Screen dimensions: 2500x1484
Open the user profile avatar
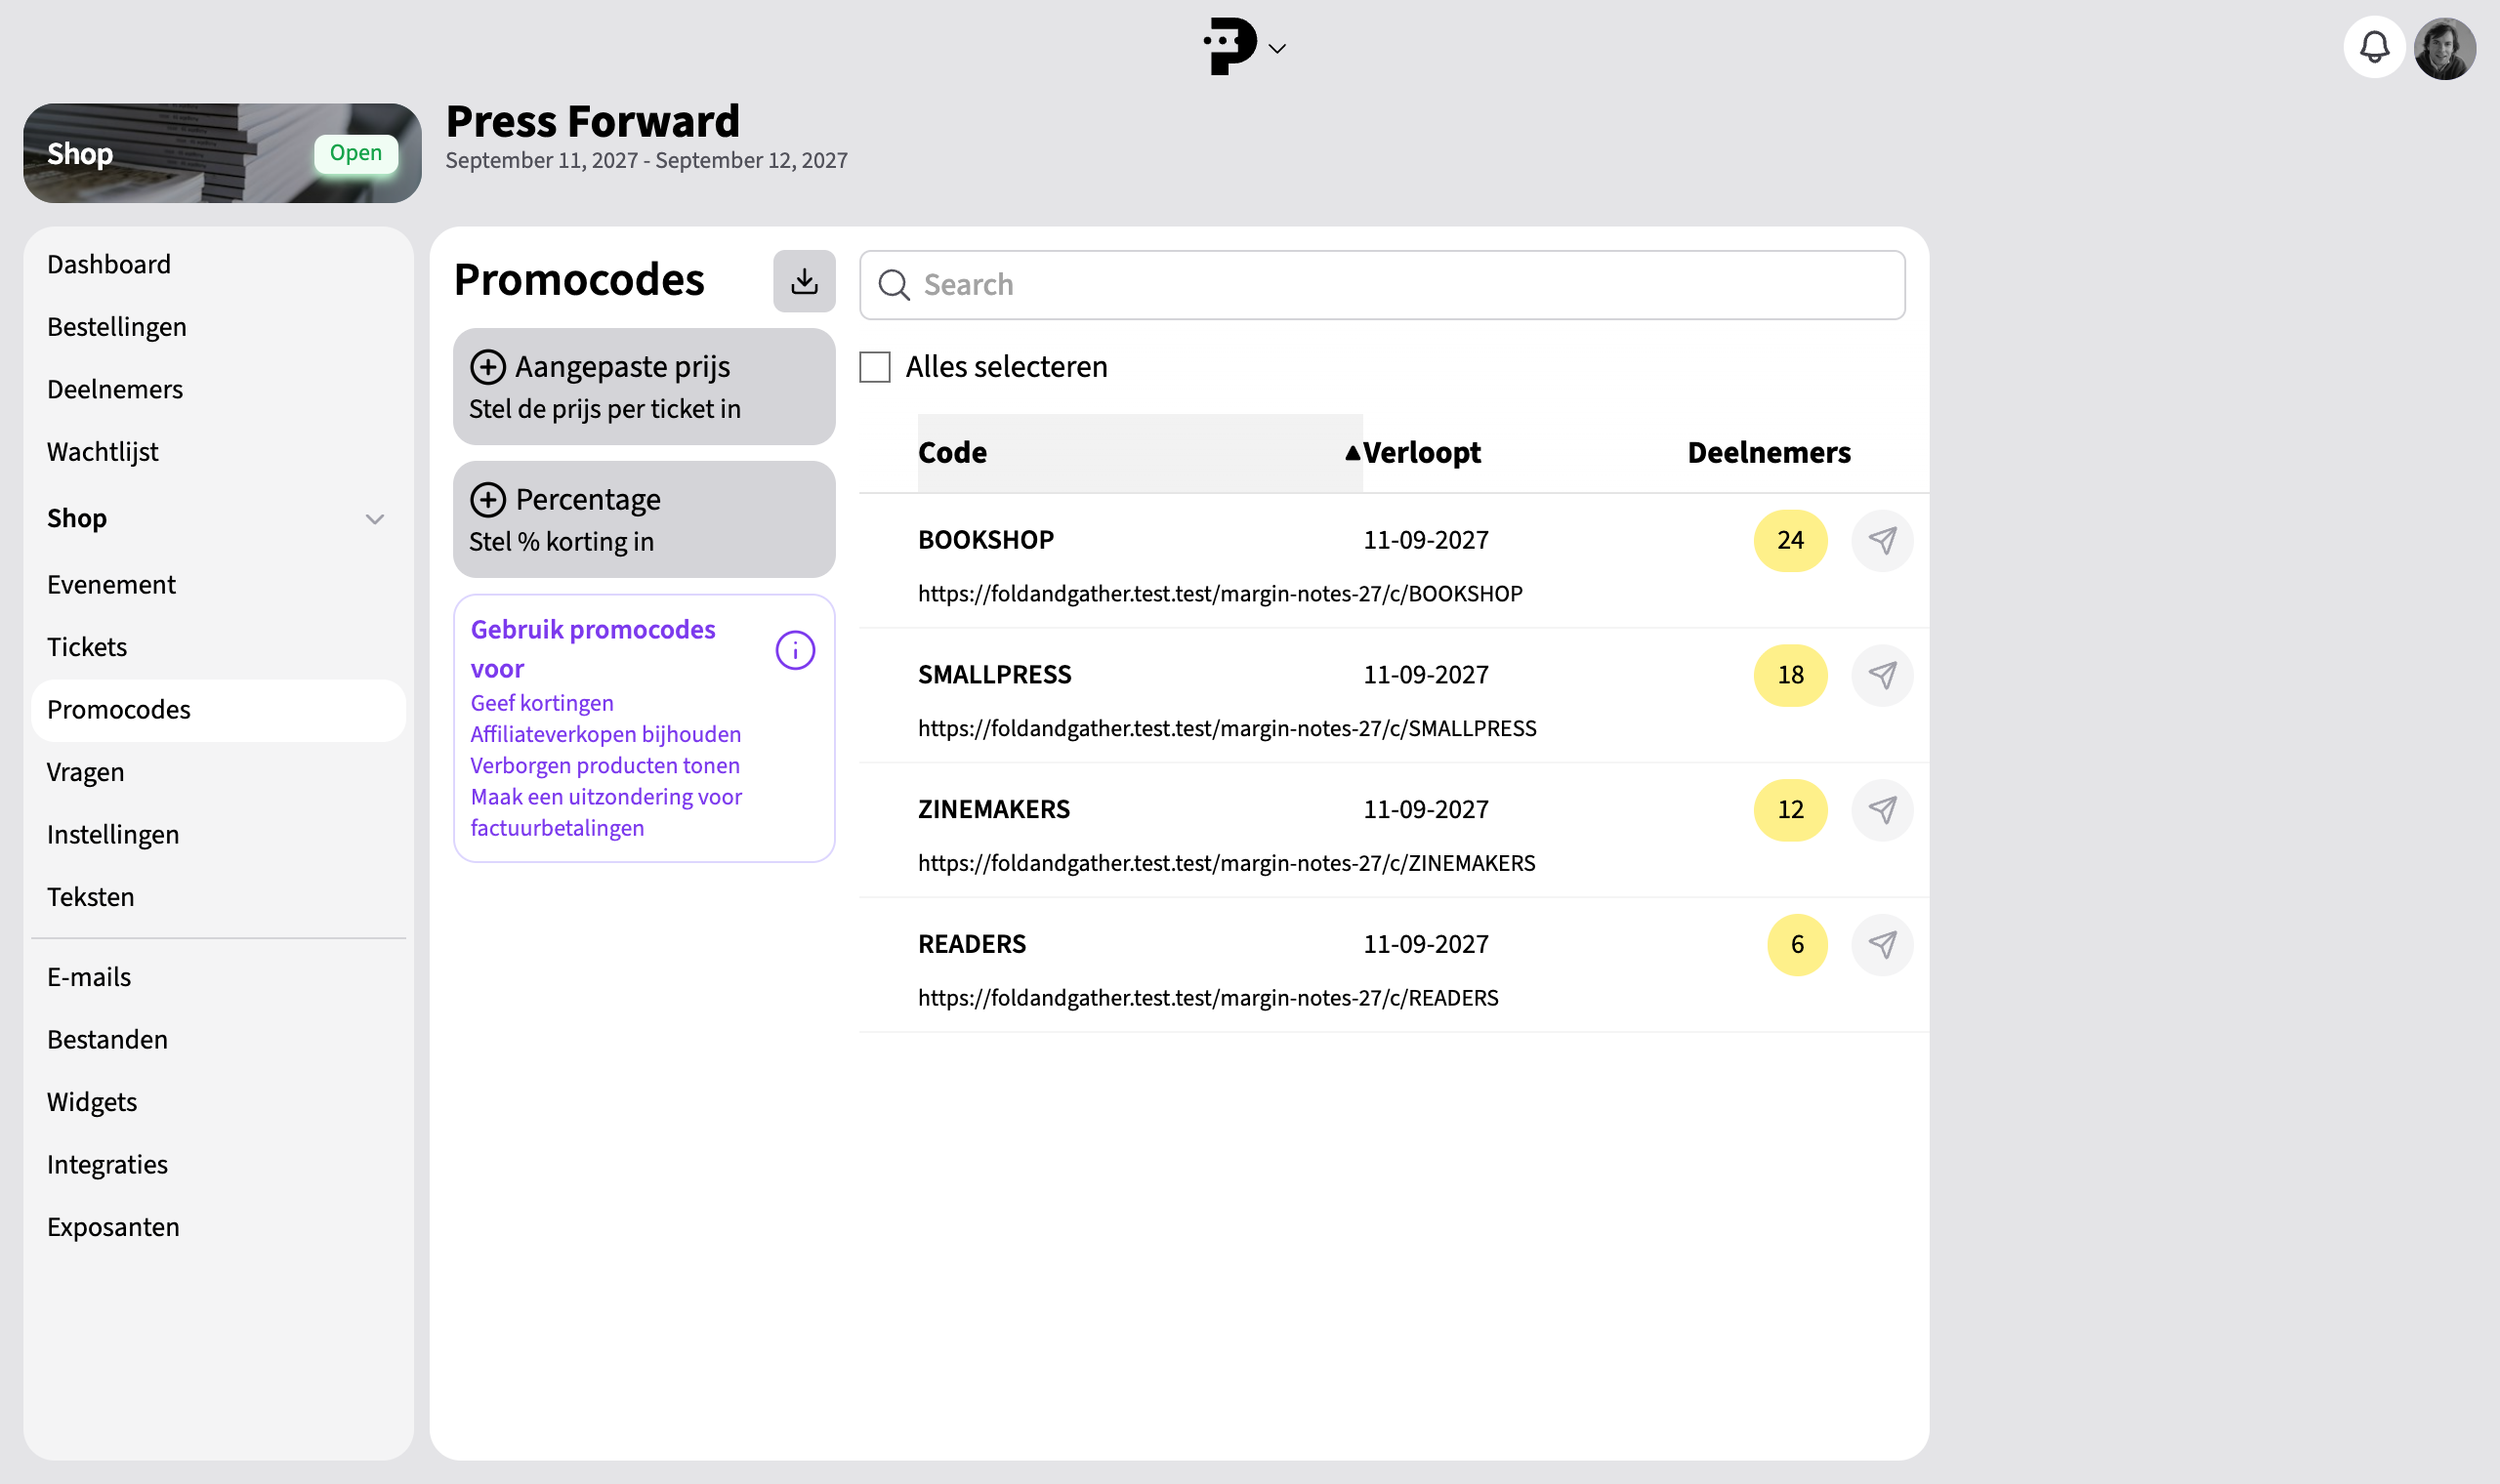click(2445, 48)
